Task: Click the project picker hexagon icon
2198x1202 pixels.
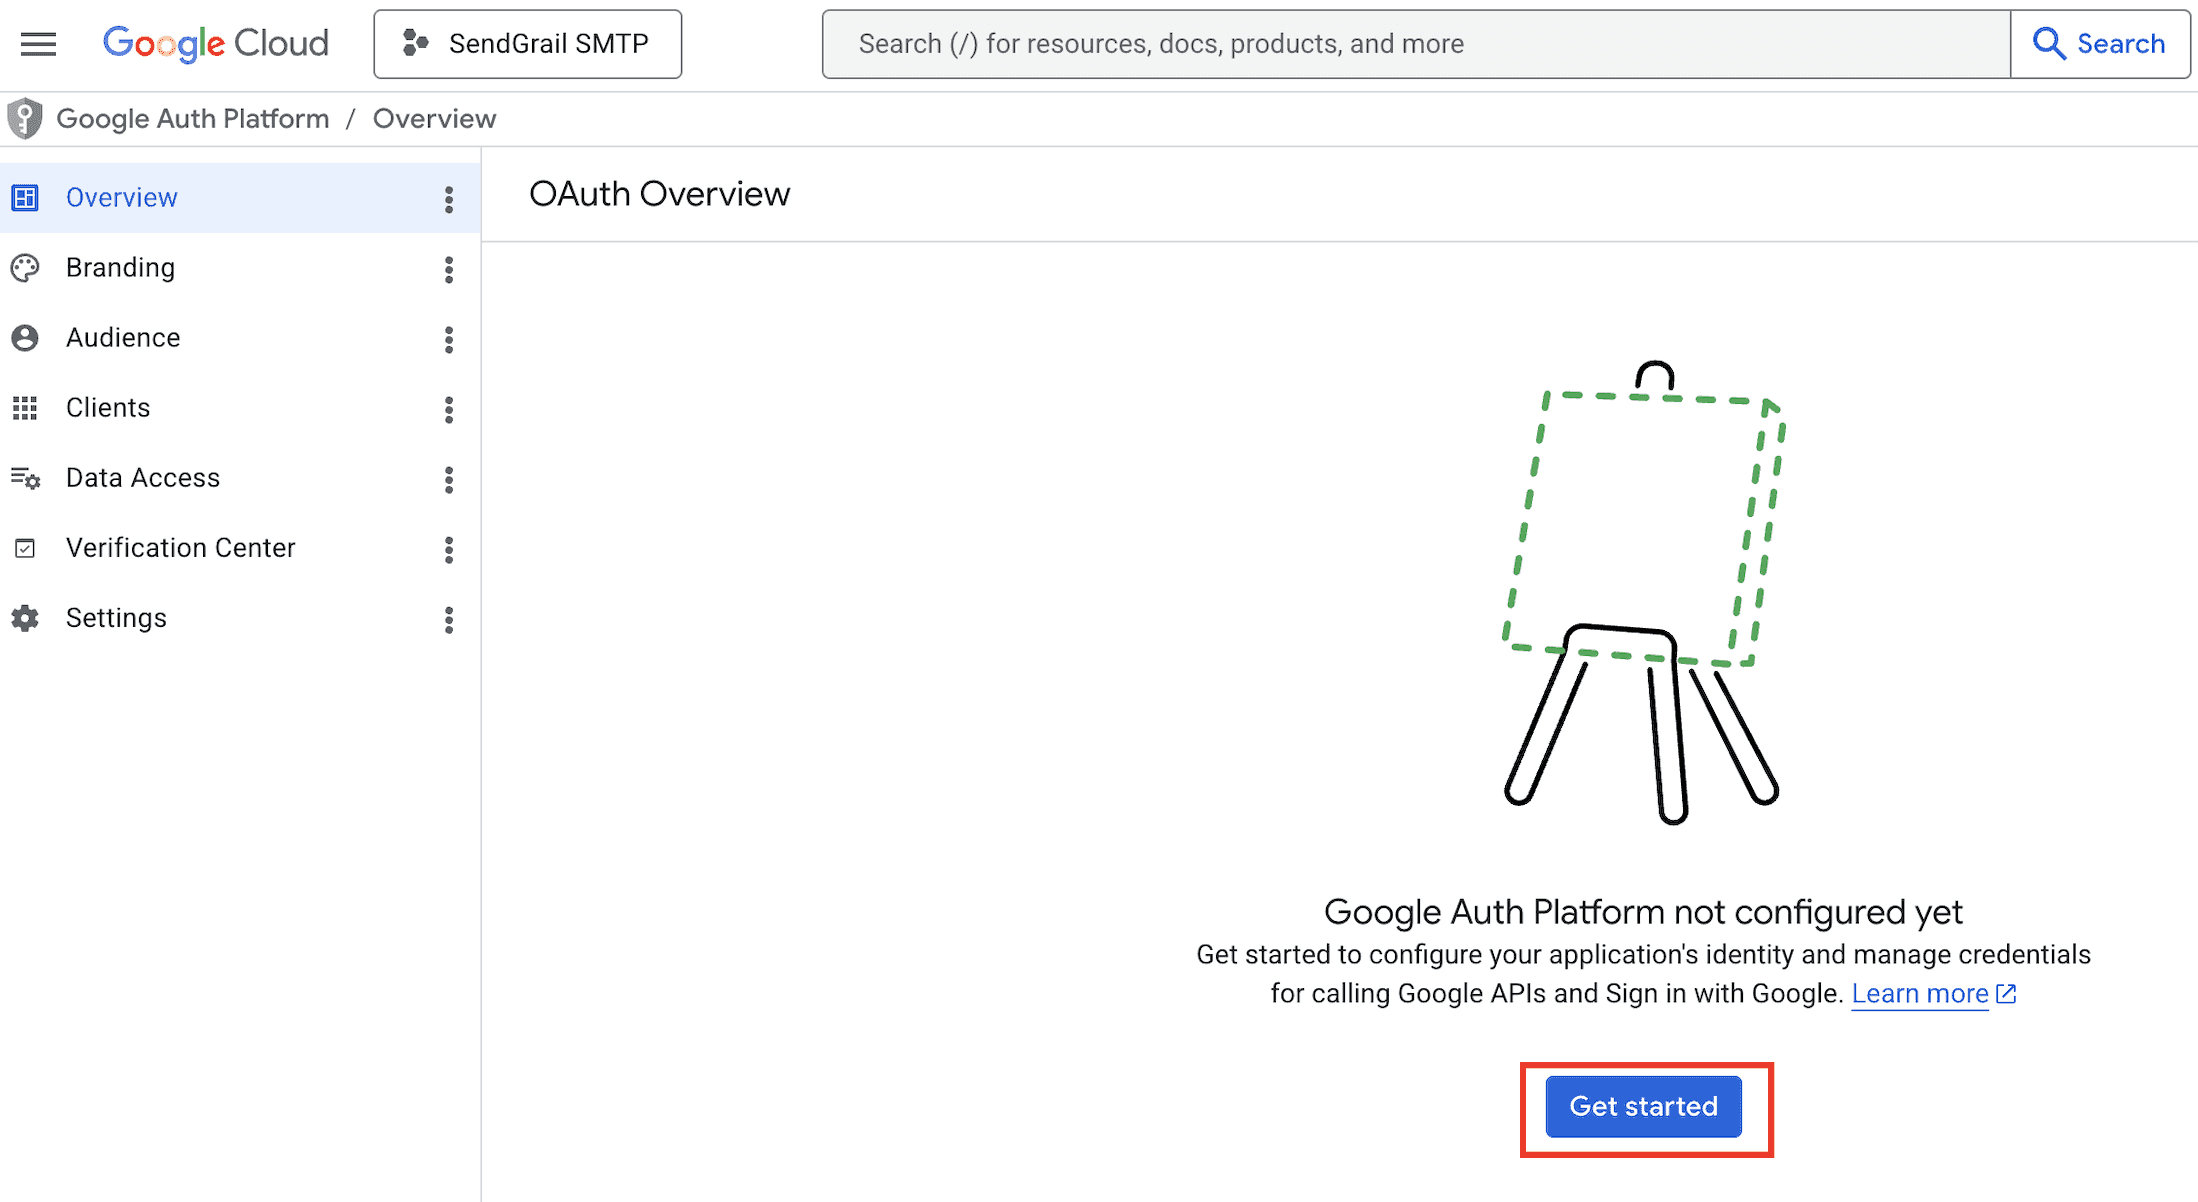Action: 415,44
